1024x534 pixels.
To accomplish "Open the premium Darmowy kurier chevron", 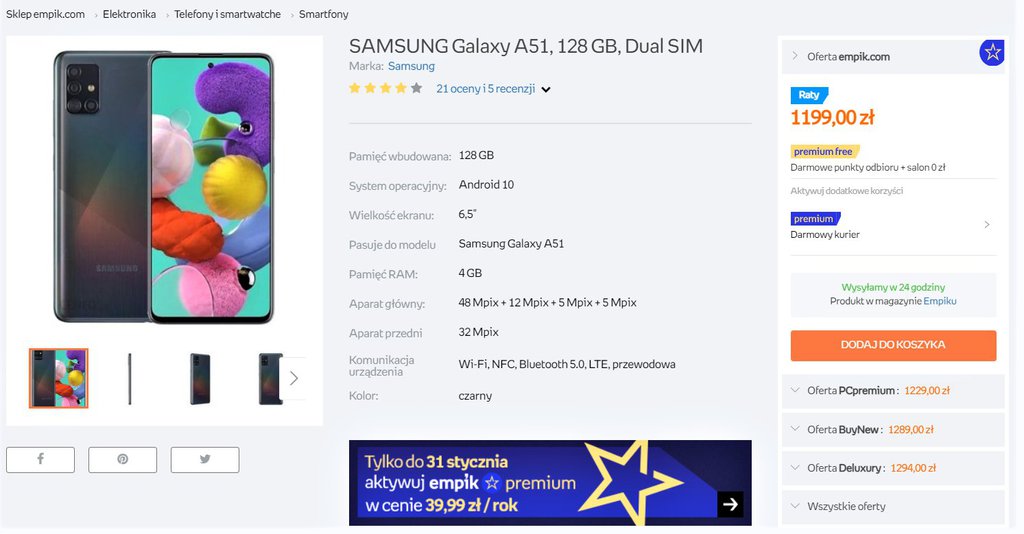I will point(987,225).
